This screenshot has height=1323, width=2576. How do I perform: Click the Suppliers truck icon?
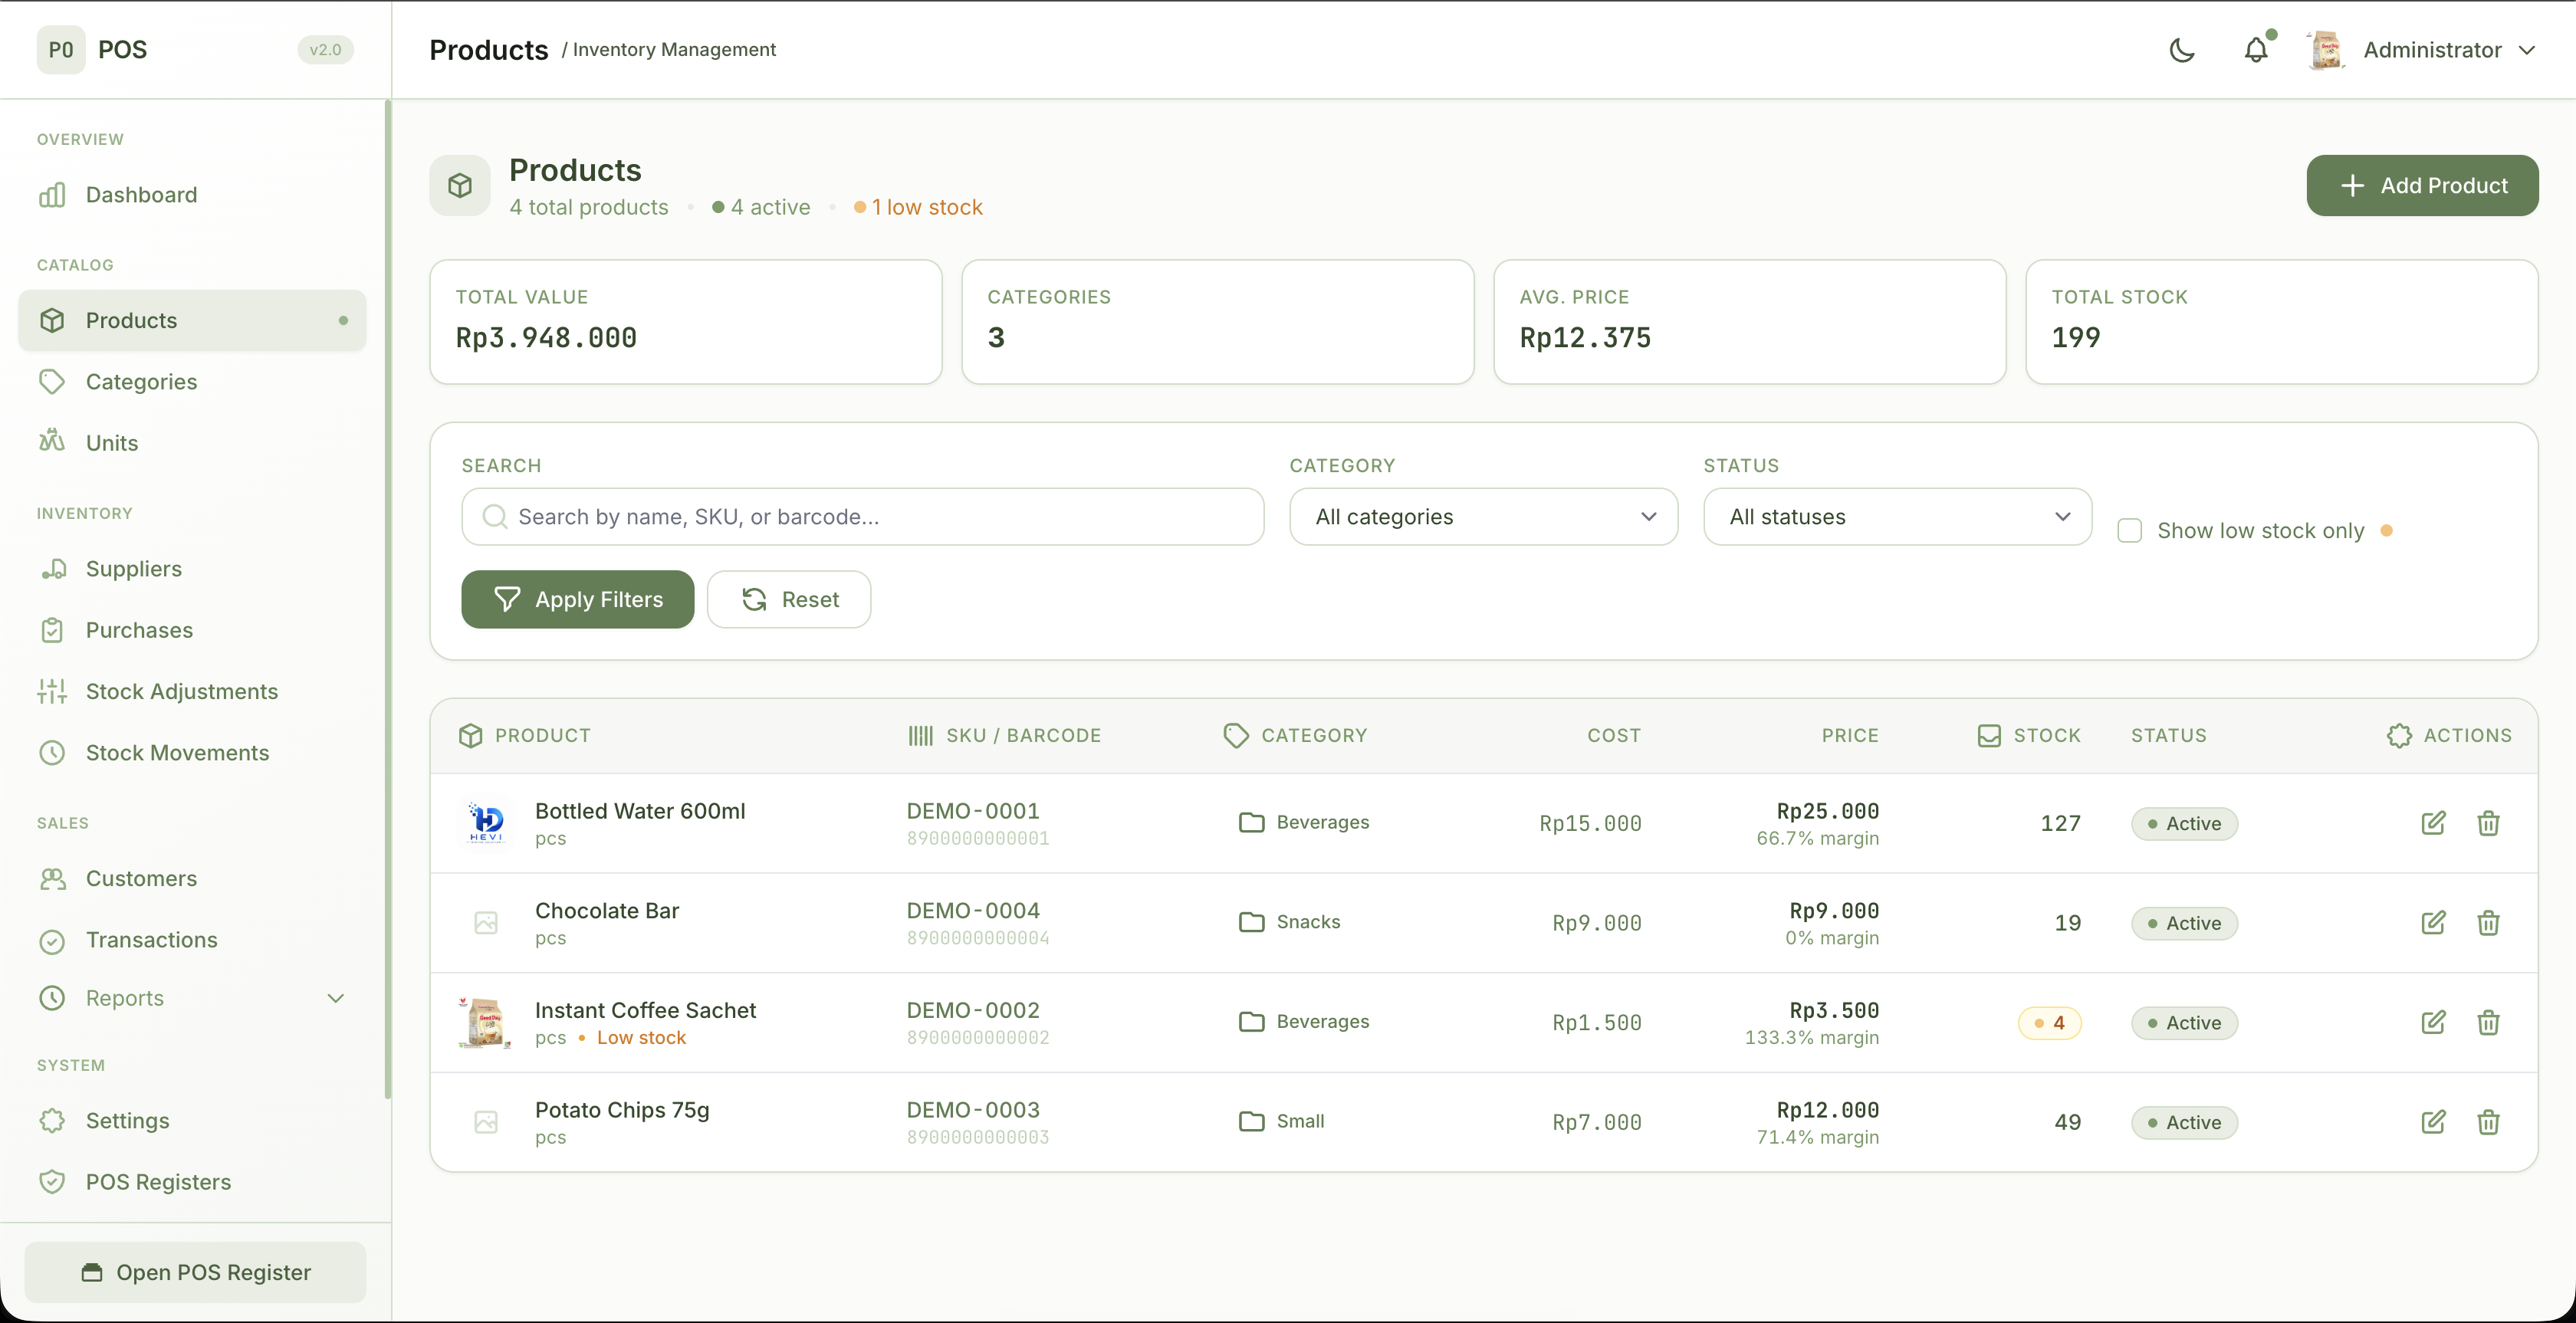(52, 569)
